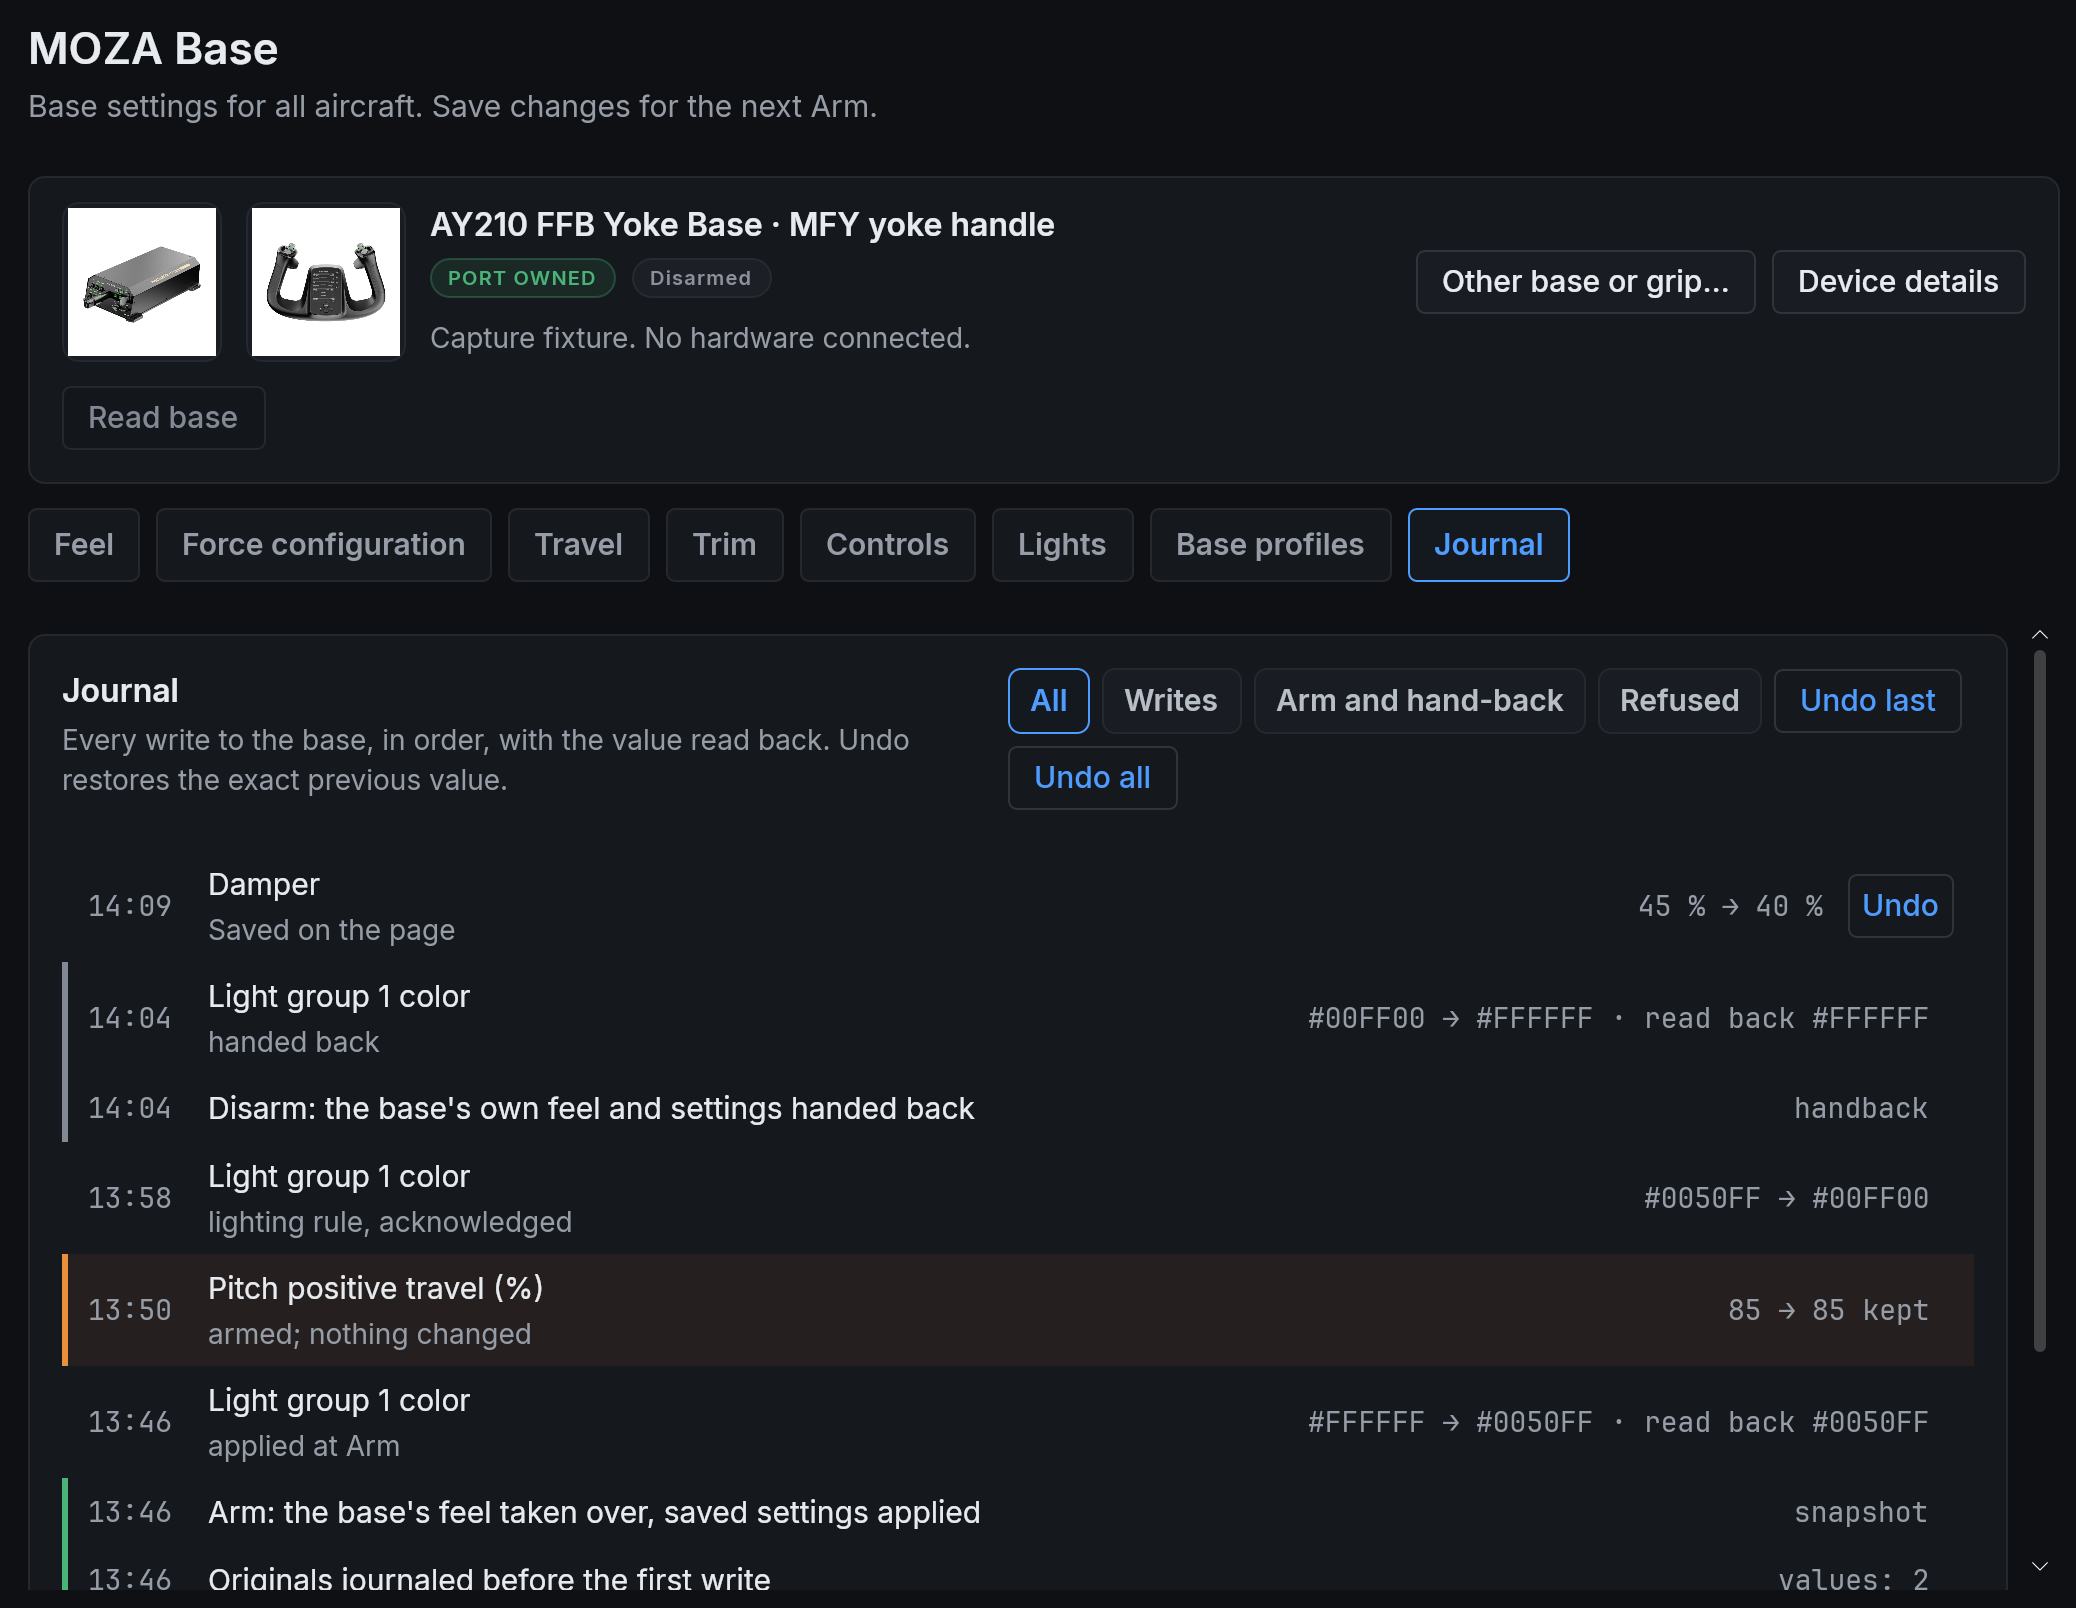Viewport: 2076px width, 1608px height.
Task: Show only Refused journal entries
Action: [1679, 701]
